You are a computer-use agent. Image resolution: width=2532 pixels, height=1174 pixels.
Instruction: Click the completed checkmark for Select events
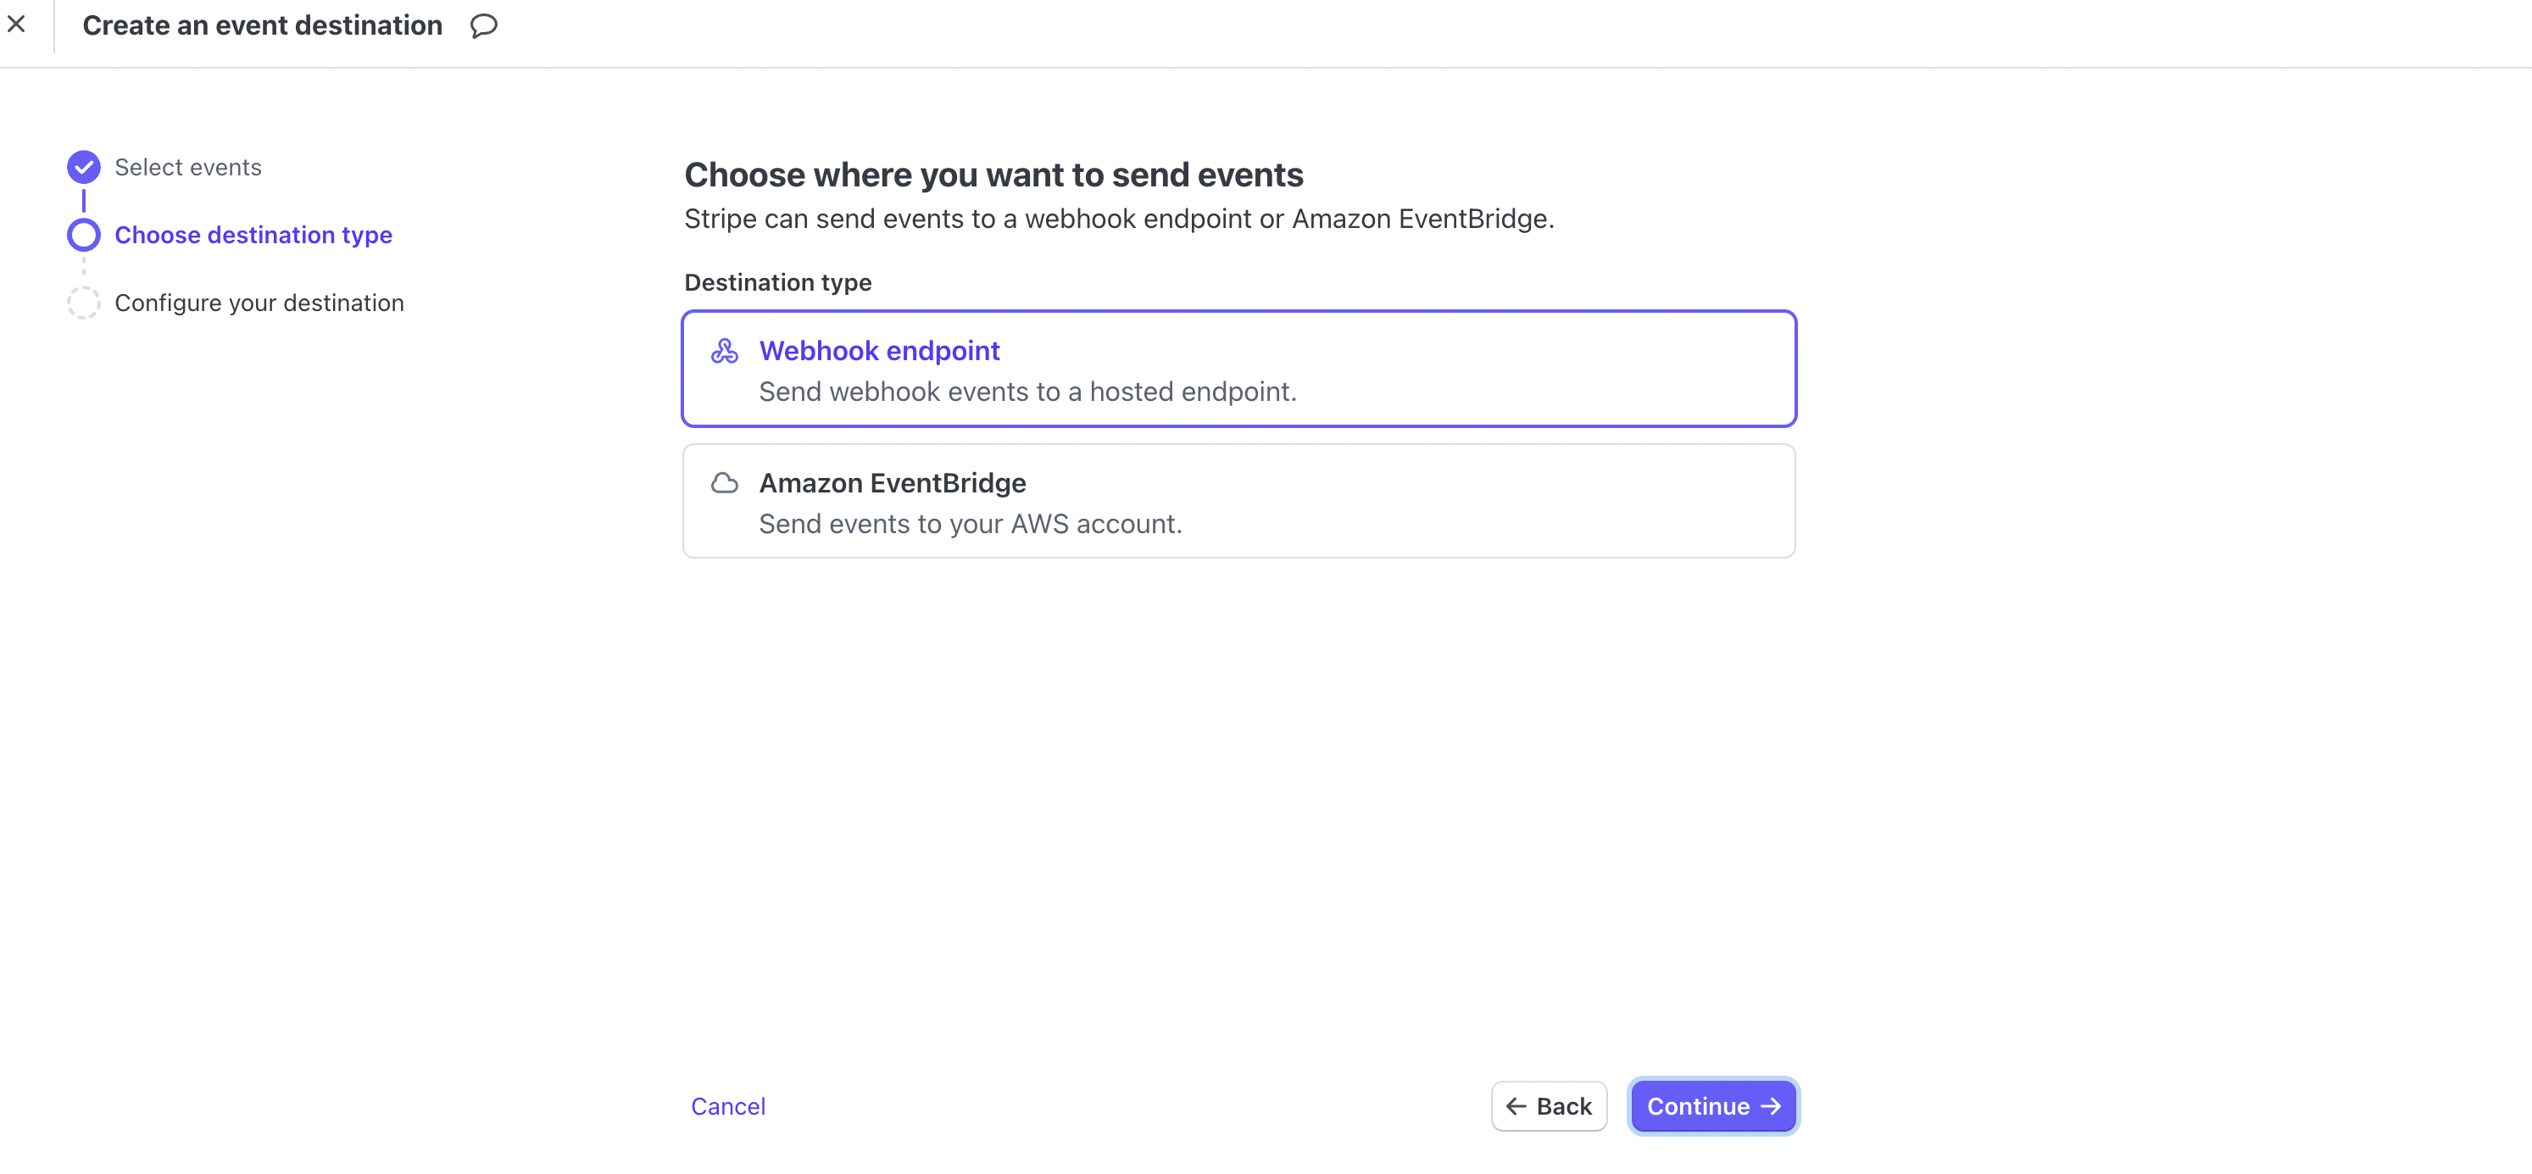(x=84, y=167)
